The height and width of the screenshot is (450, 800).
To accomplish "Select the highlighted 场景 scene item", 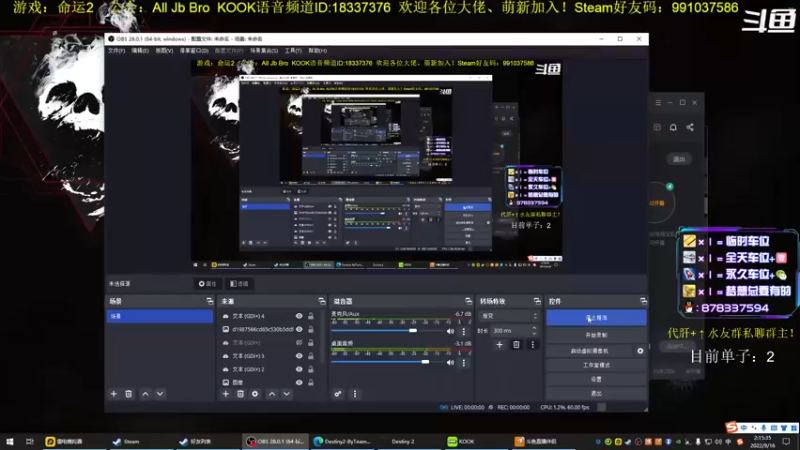I will 160,316.
